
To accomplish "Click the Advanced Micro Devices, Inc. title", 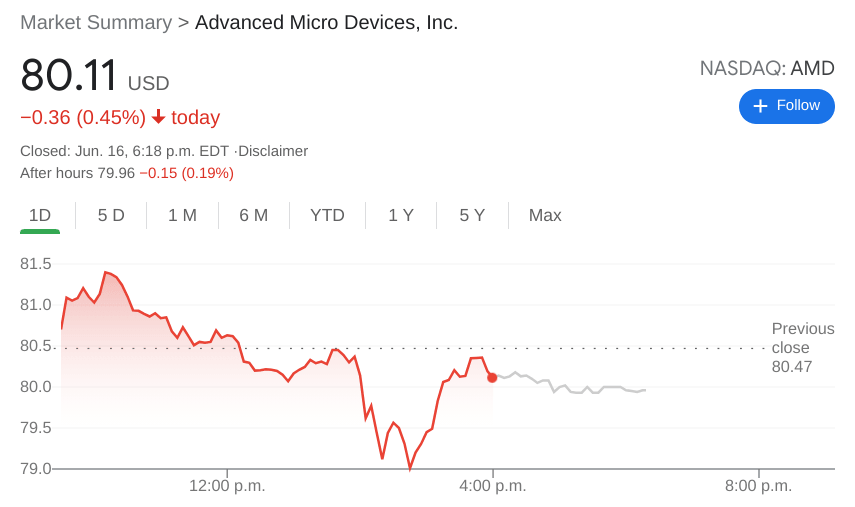I will coord(326,22).
